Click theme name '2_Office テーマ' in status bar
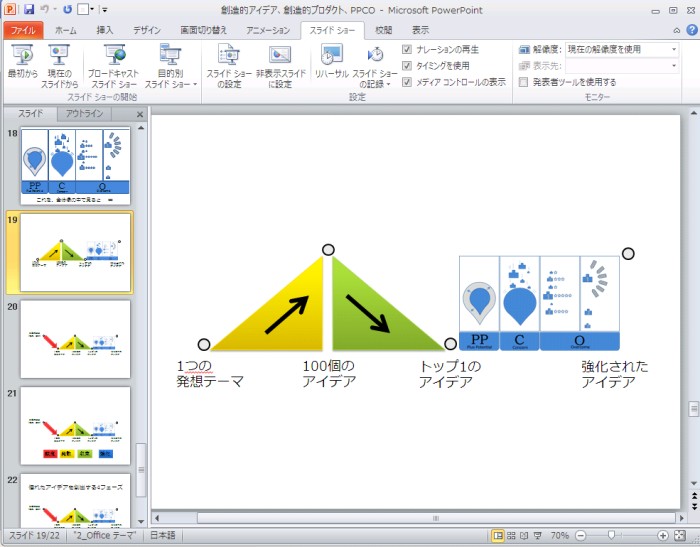The width and height of the screenshot is (700, 547). coord(104,535)
